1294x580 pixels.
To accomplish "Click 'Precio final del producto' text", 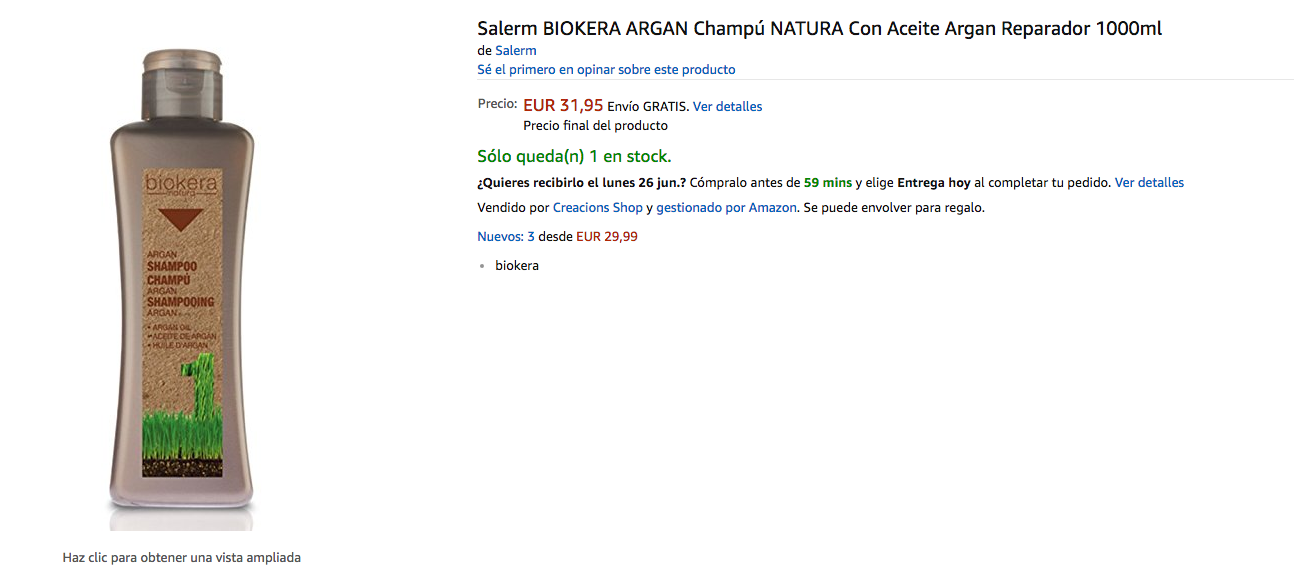I will pos(595,126).
